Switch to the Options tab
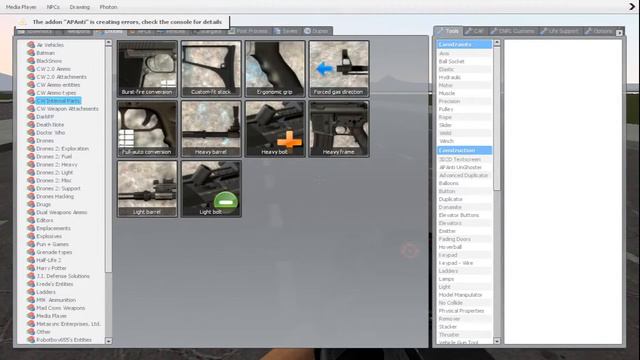 tap(598, 31)
